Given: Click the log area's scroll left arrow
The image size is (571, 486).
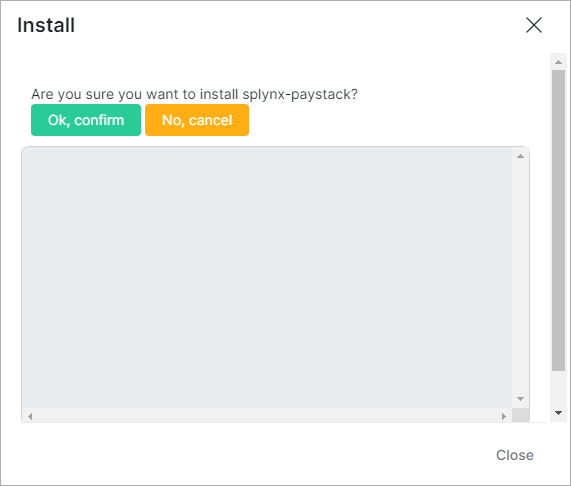Looking at the screenshot, I should coord(30,416).
